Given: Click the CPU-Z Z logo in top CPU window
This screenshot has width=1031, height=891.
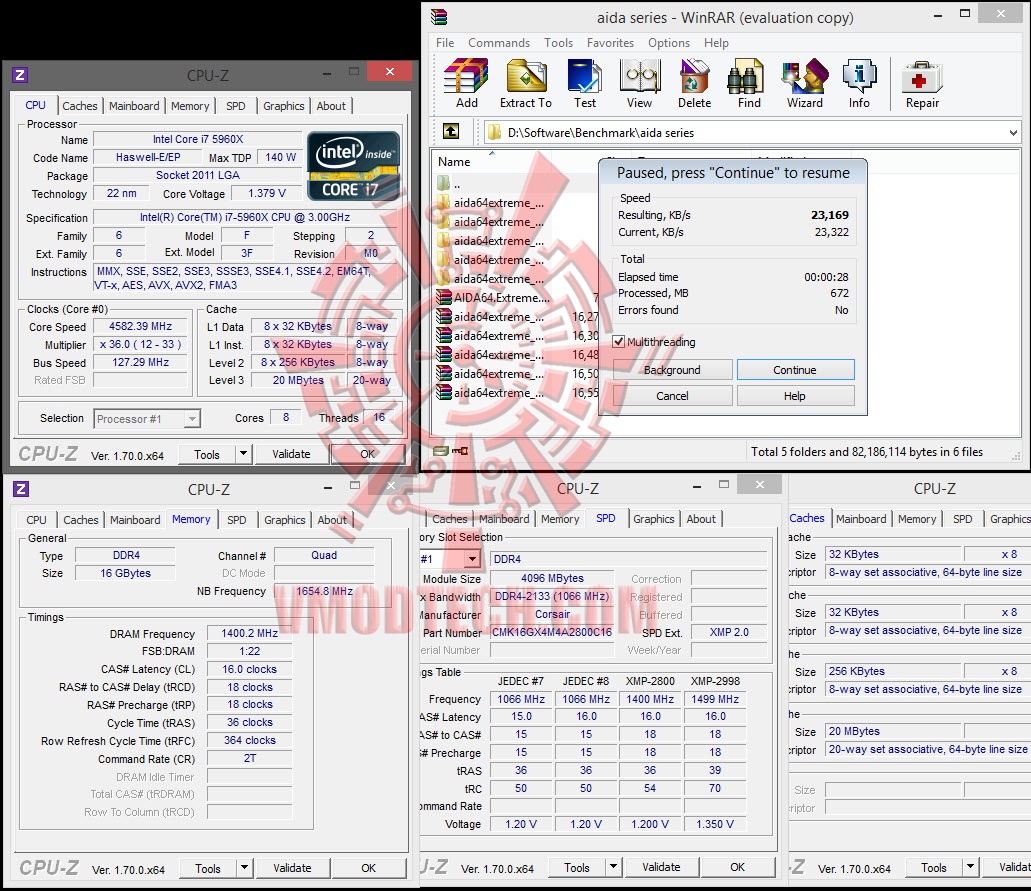Looking at the screenshot, I should click(x=20, y=74).
